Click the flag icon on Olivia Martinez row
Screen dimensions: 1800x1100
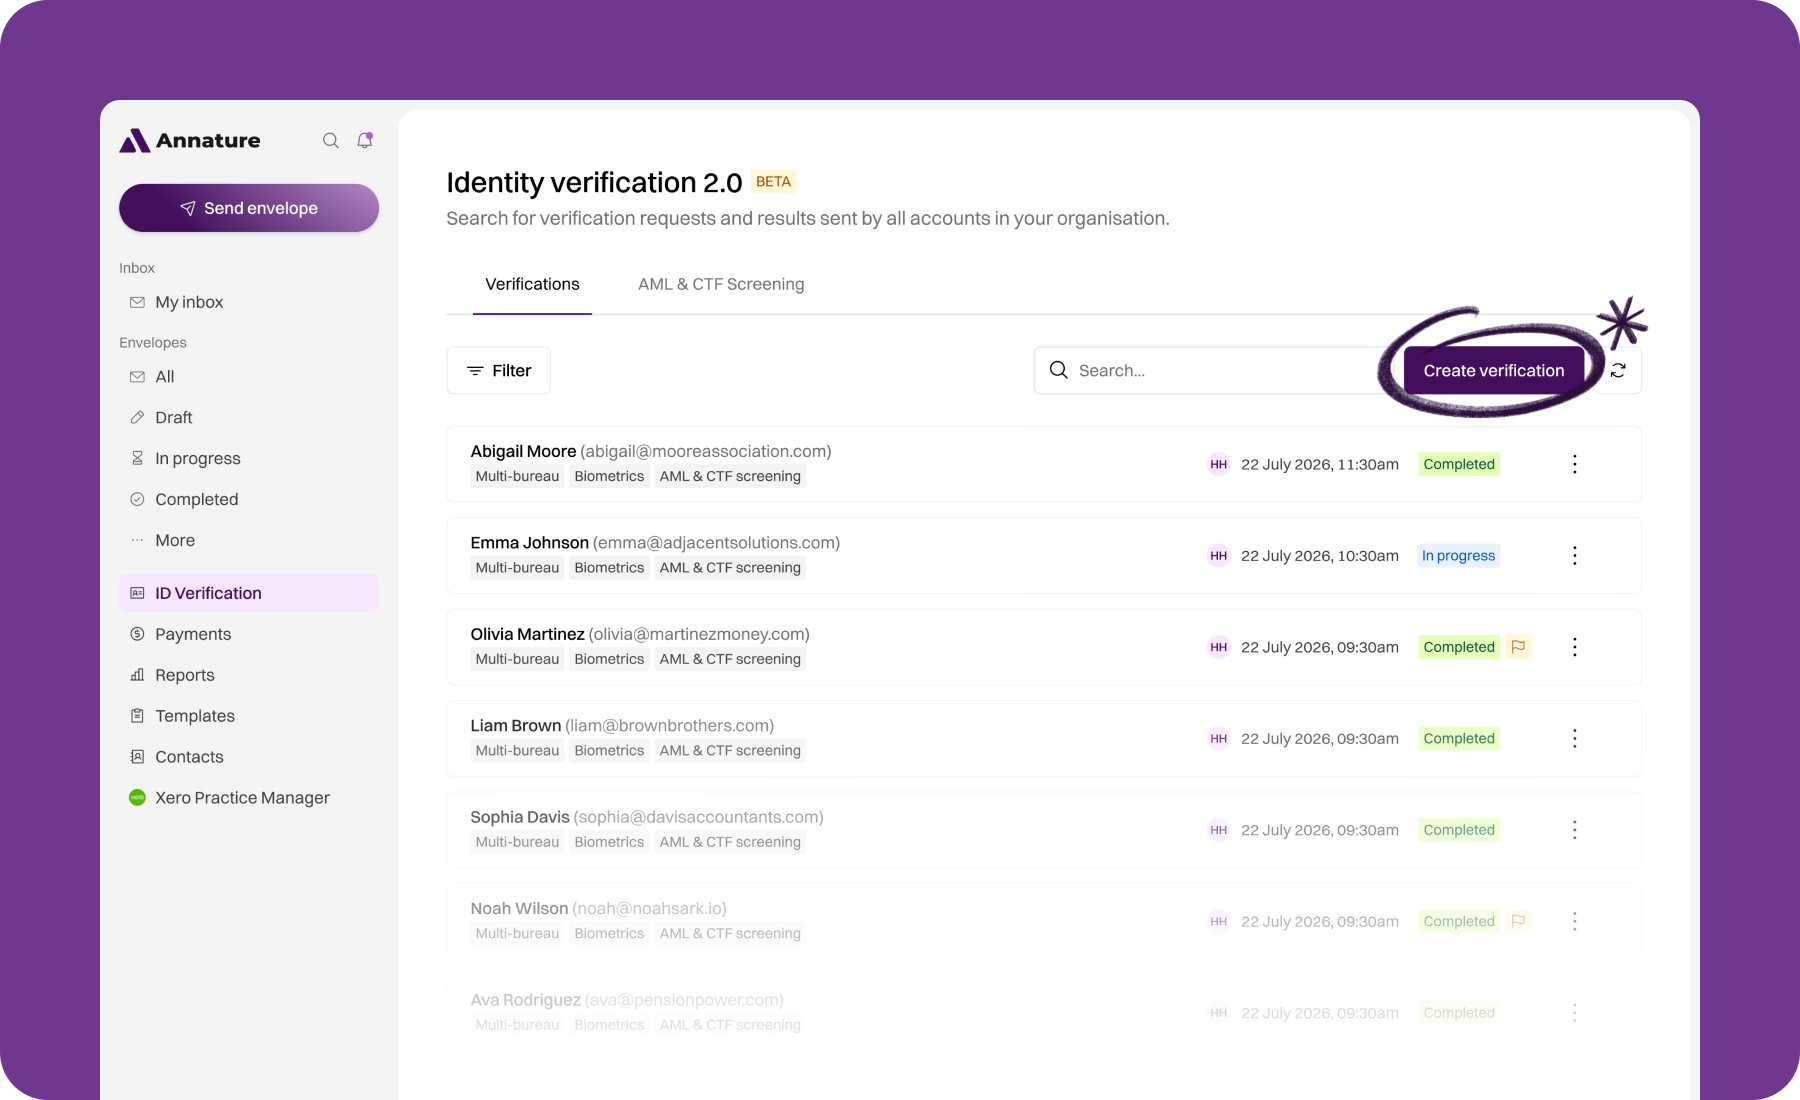[x=1518, y=647]
